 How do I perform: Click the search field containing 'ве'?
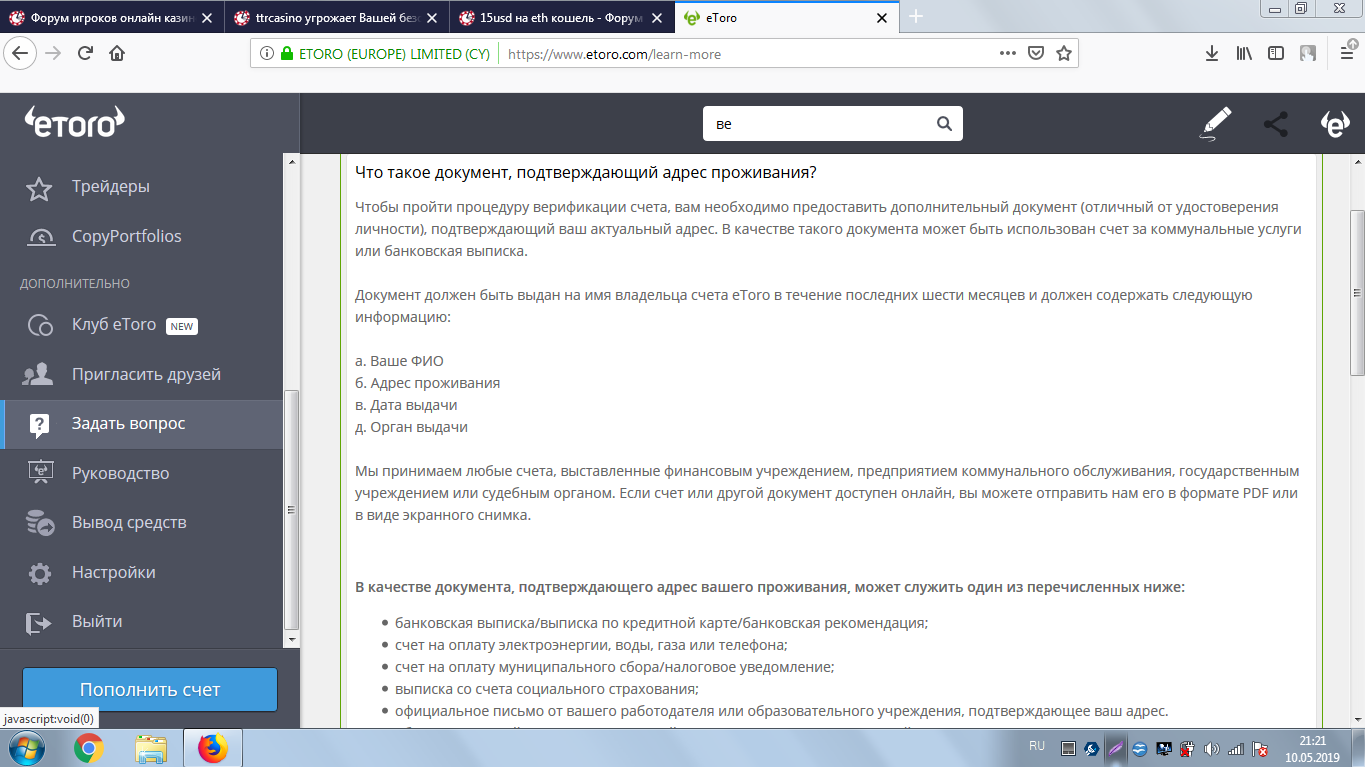point(833,124)
